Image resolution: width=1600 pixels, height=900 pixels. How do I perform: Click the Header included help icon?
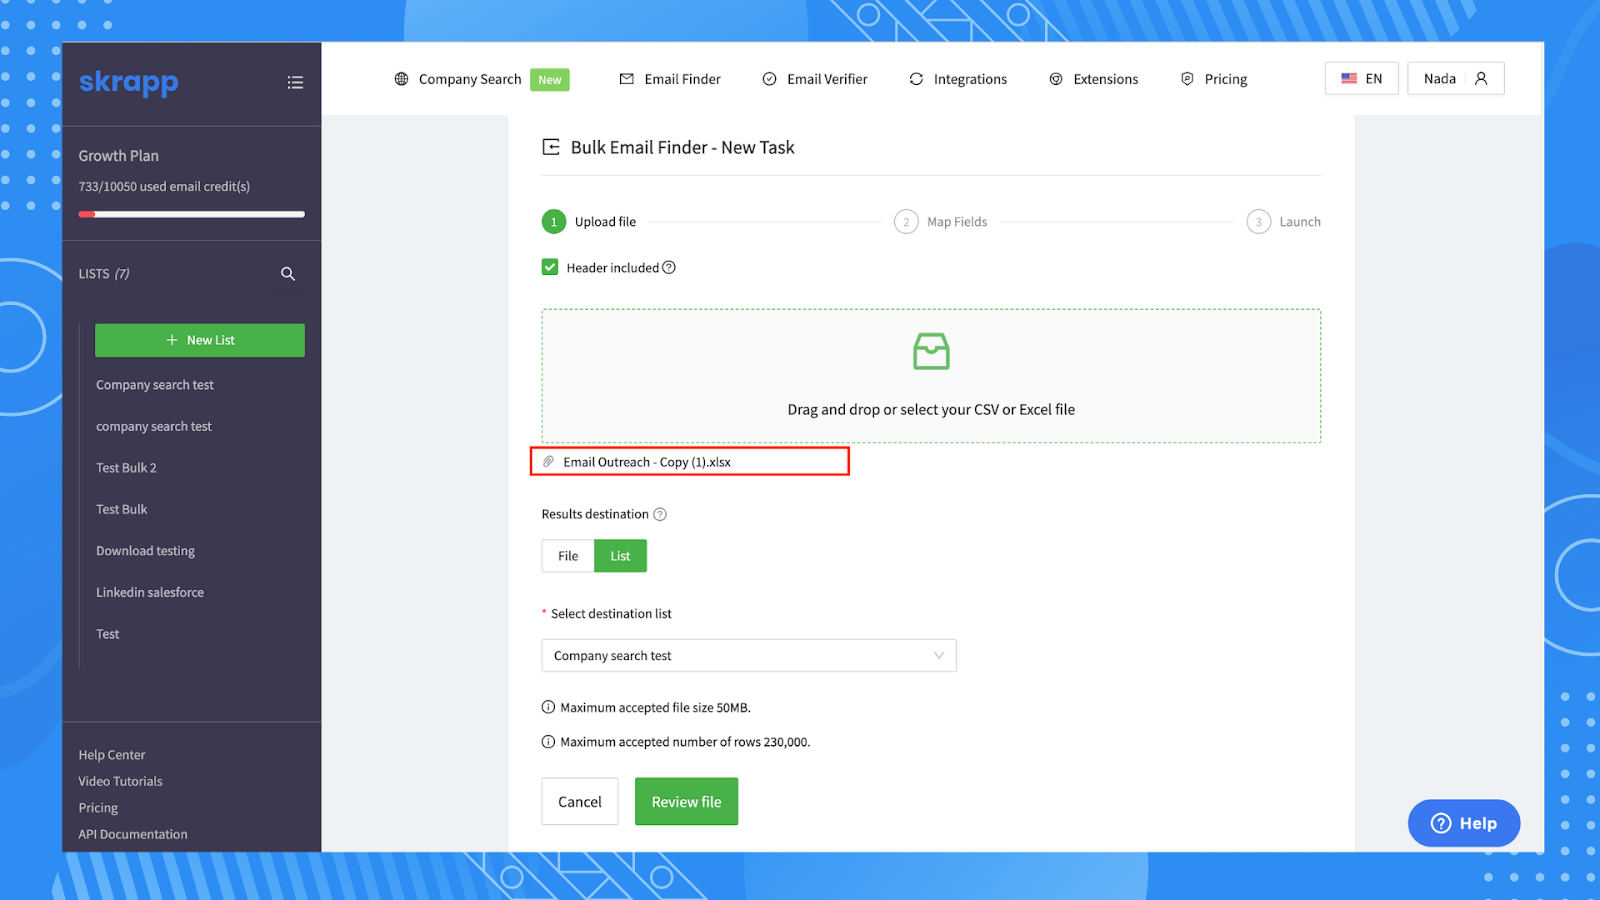click(669, 268)
